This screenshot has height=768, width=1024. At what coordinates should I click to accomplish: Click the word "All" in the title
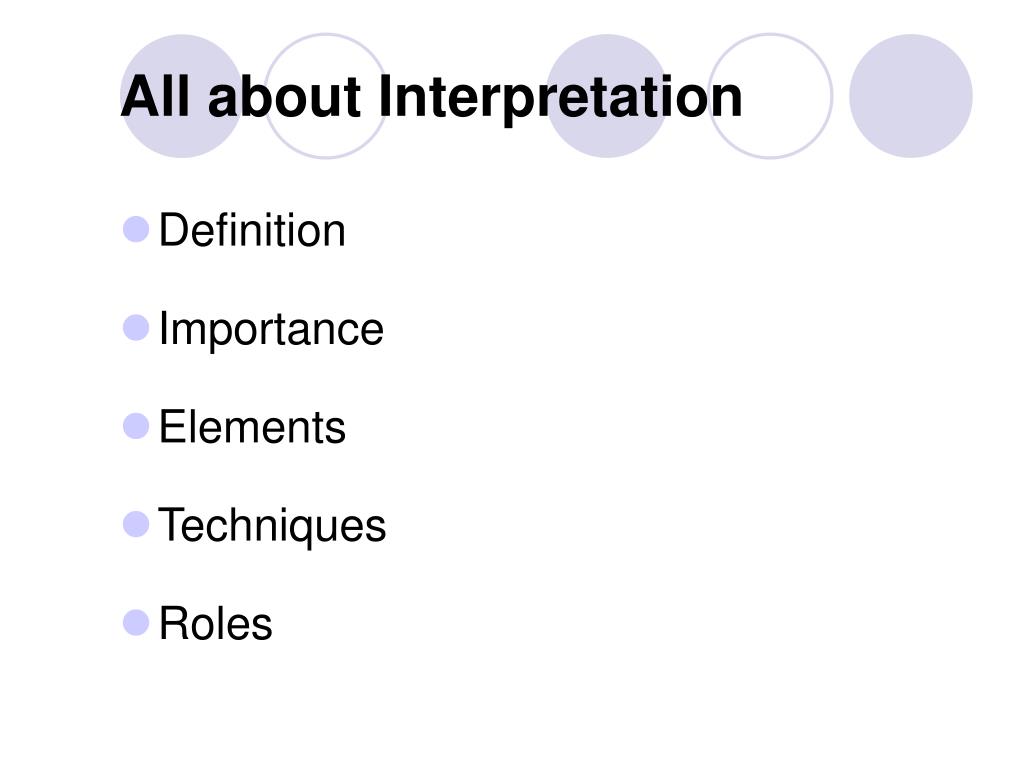155,97
